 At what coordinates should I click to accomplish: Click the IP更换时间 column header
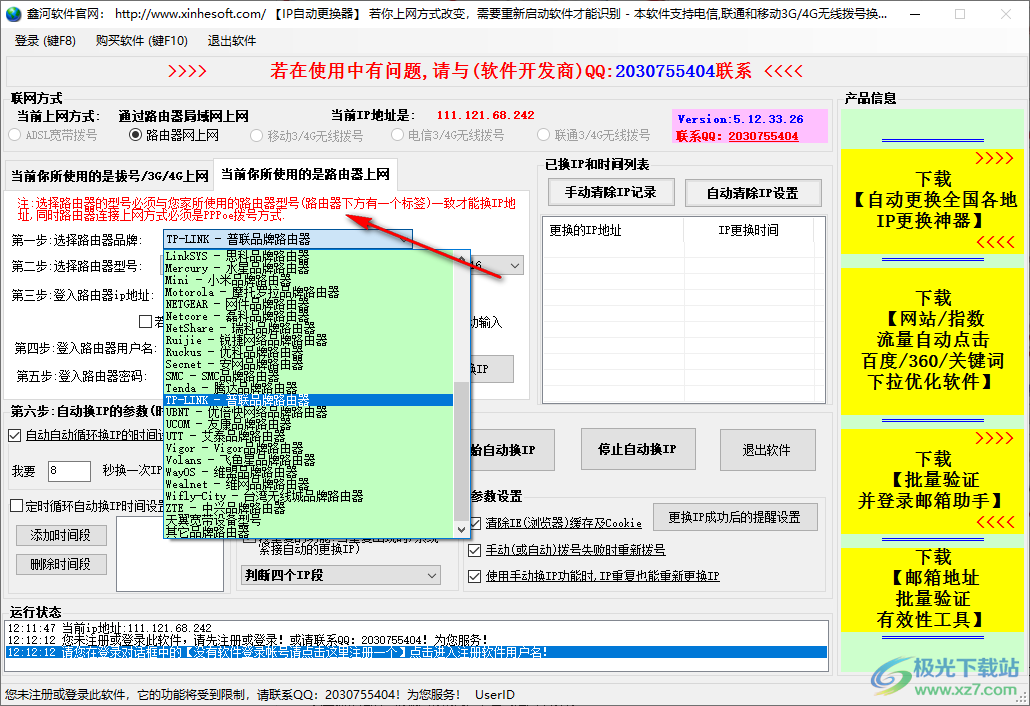(749, 231)
